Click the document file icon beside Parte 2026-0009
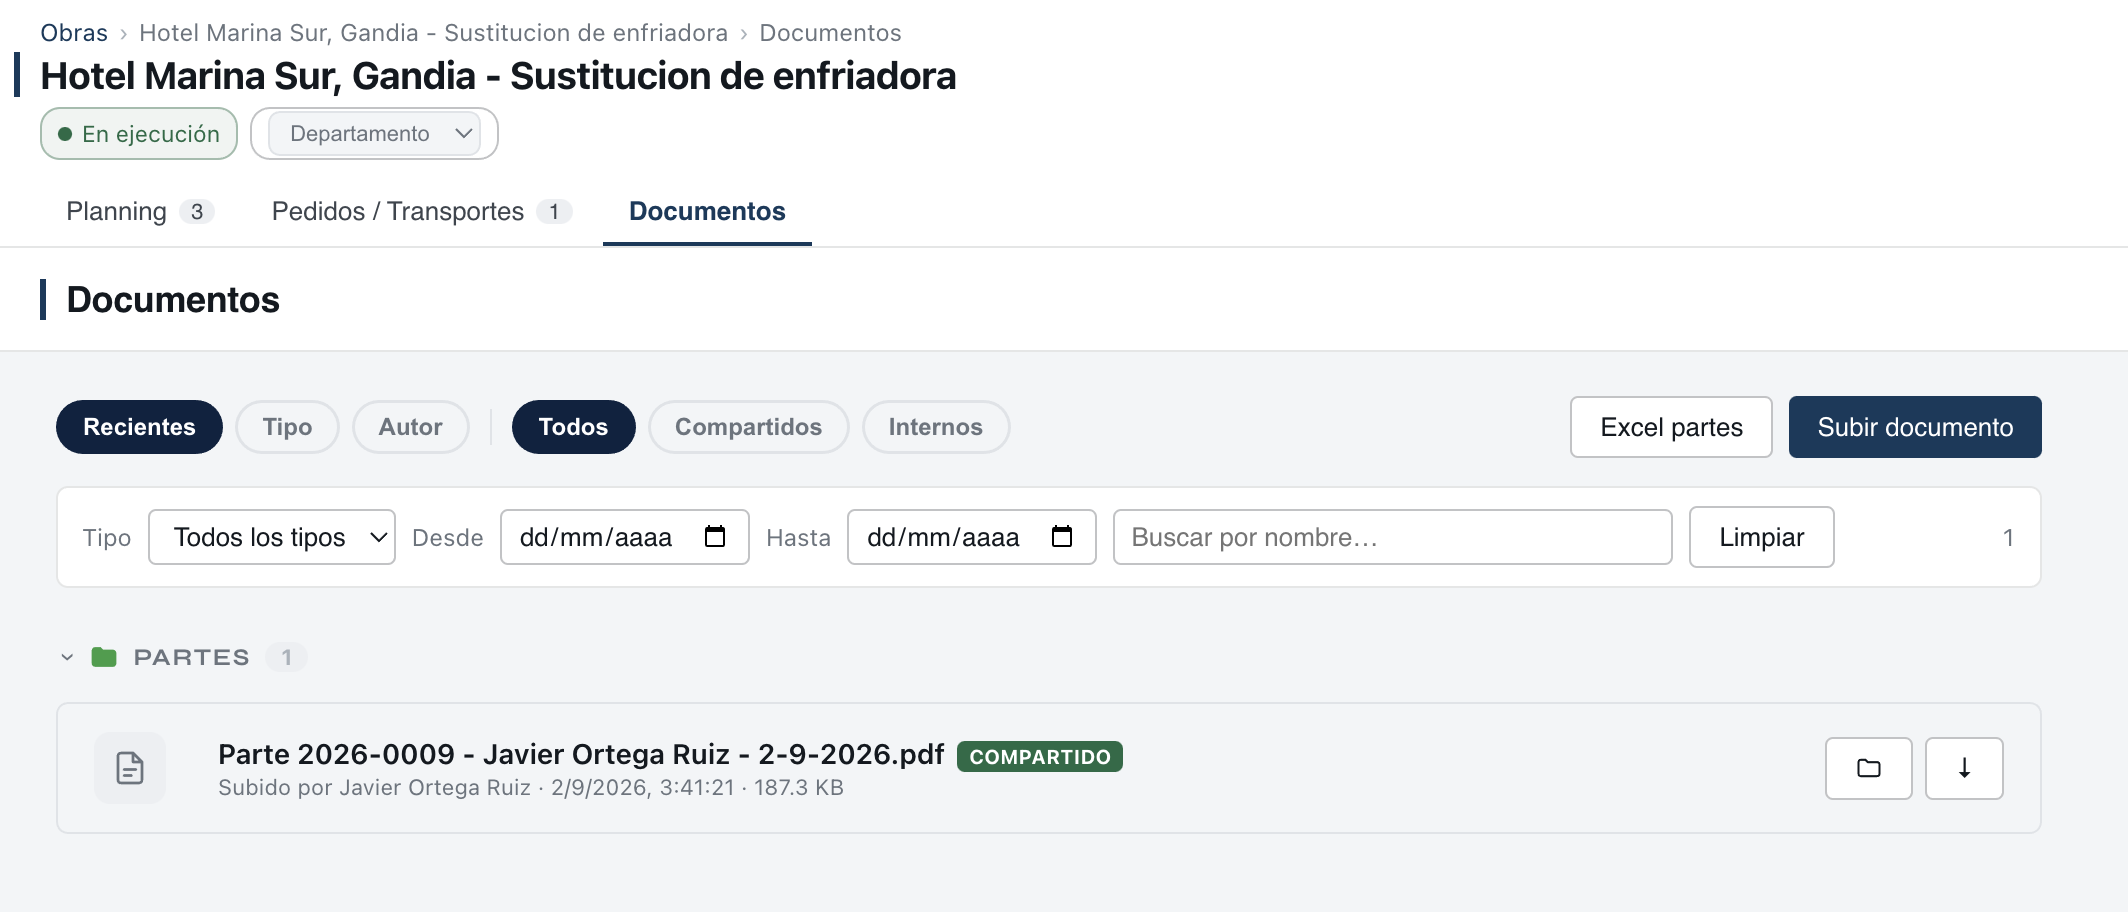 coord(130,768)
